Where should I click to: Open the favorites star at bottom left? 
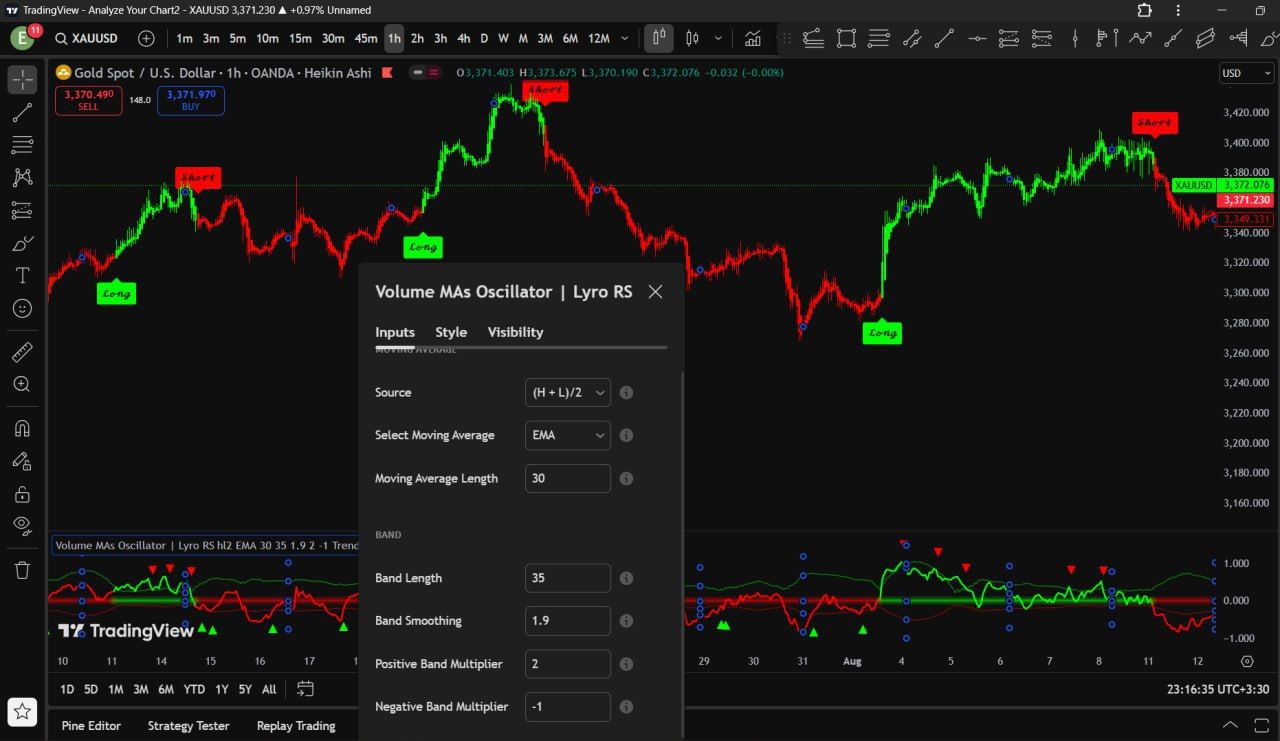[22, 712]
